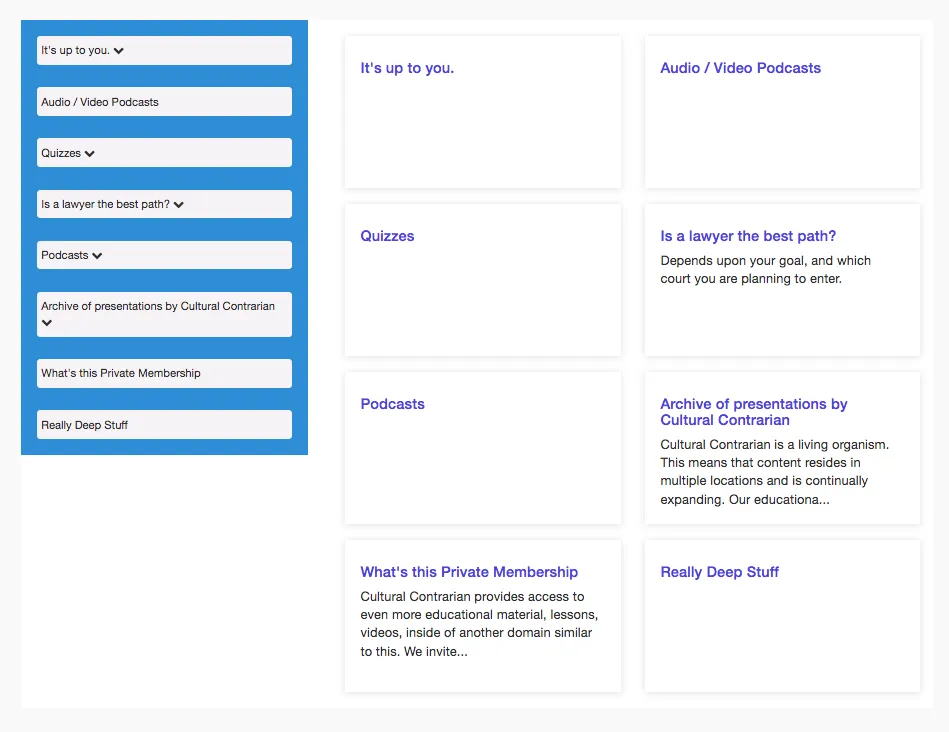Open the Podcasts card heading link

pyautogui.click(x=392, y=404)
